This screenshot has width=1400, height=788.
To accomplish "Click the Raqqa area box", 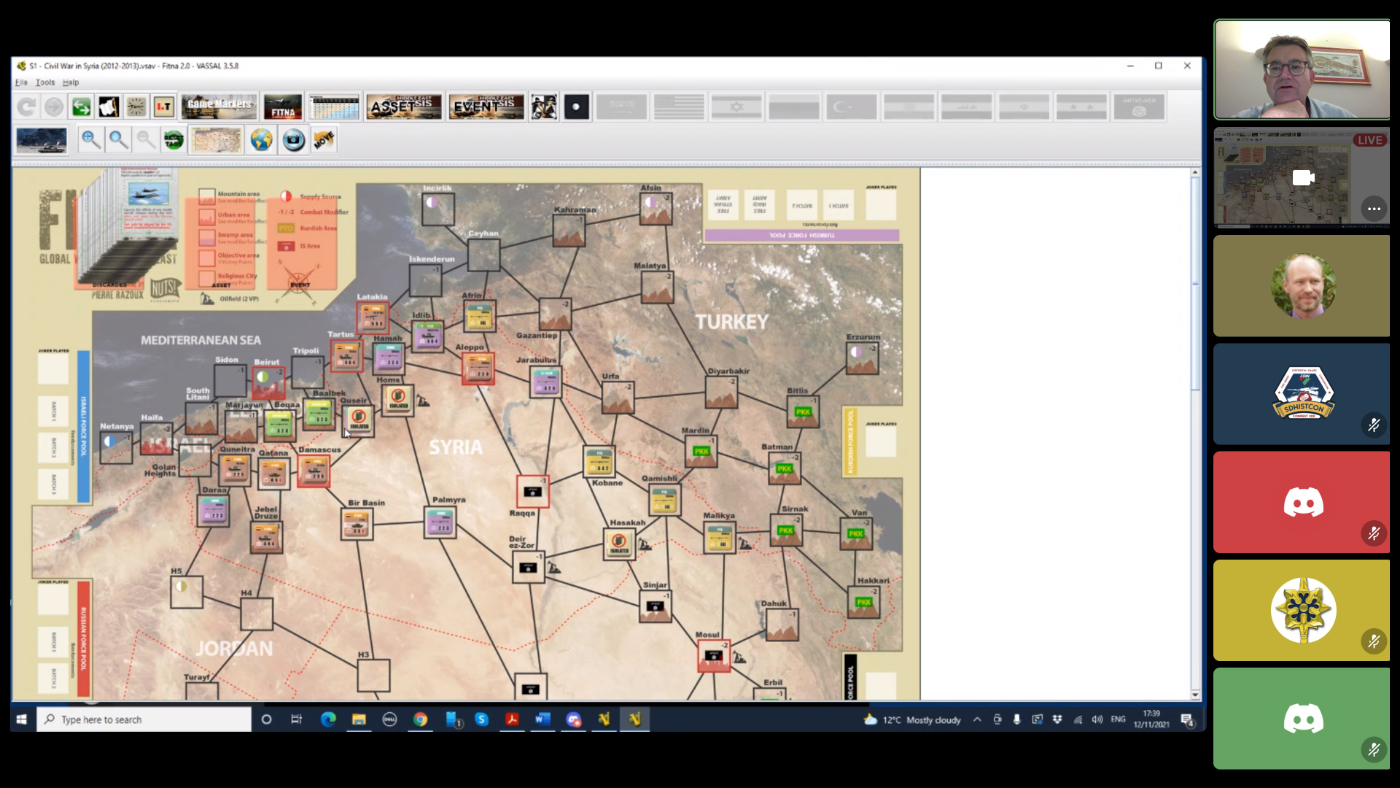I will pos(532,491).
